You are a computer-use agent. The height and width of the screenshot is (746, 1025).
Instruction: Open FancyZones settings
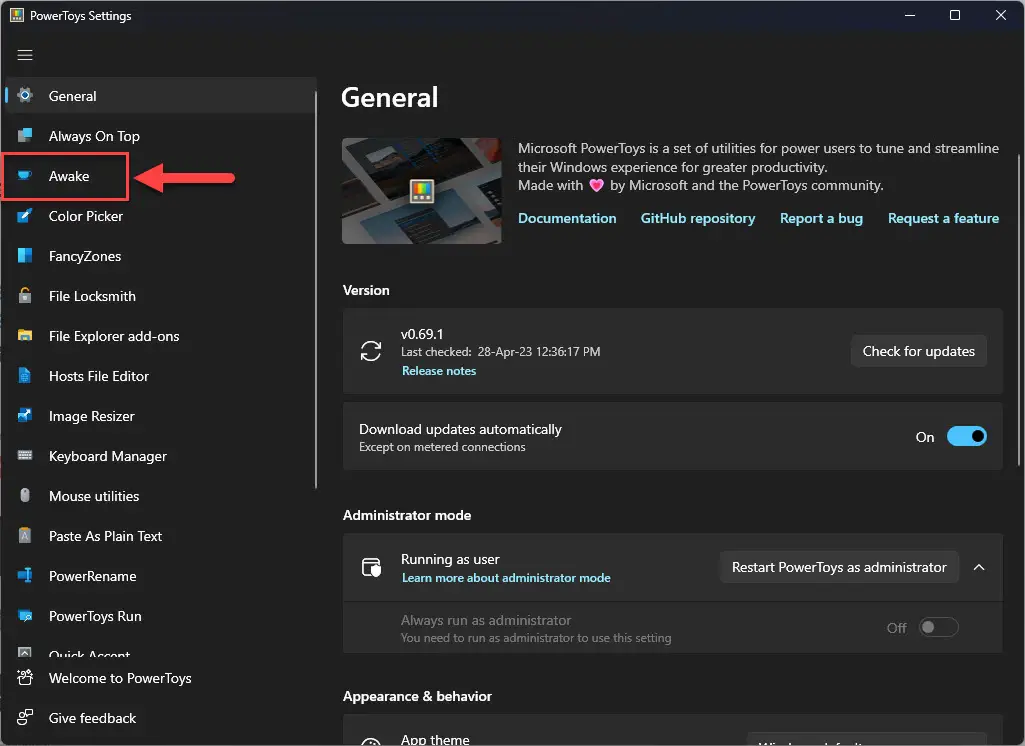coord(160,256)
